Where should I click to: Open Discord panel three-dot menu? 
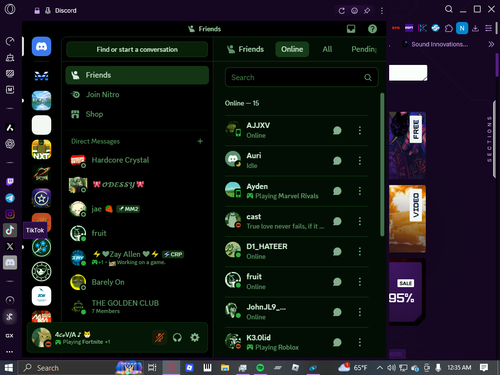coord(382,11)
